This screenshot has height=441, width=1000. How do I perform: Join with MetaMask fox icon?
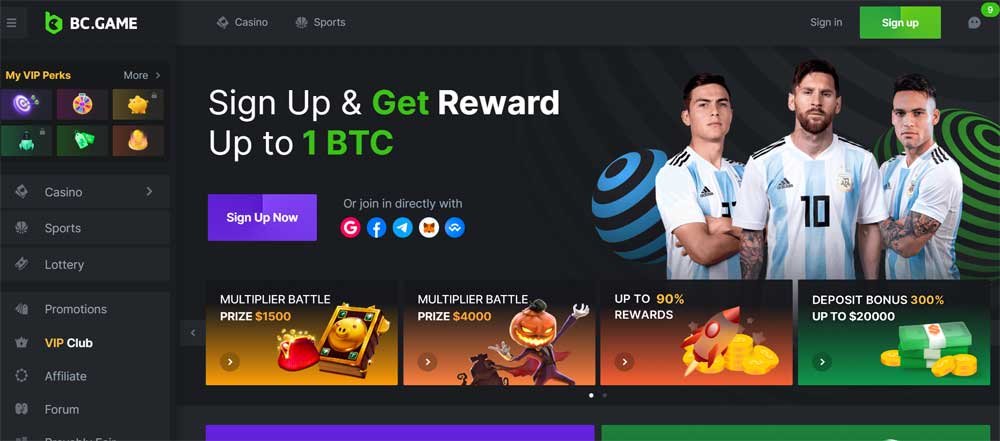point(429,227)
